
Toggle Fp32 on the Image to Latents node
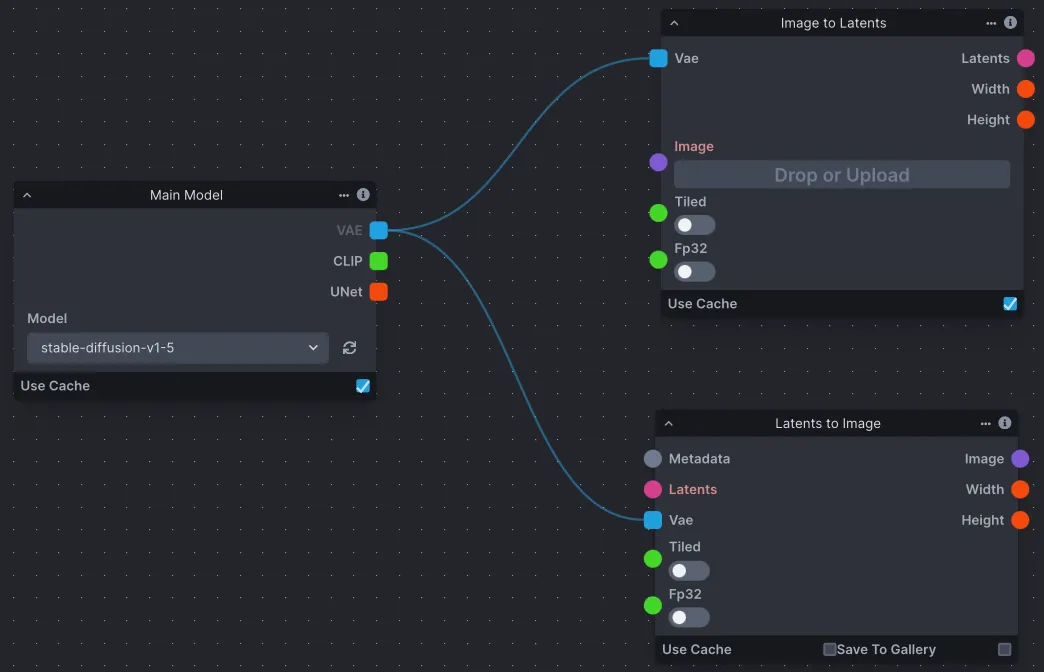point(694,271)
